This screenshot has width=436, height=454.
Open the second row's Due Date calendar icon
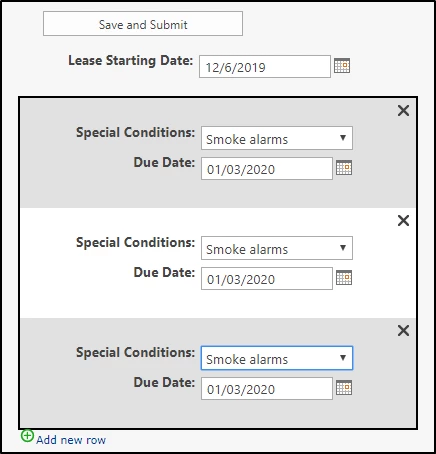point(344,277)
